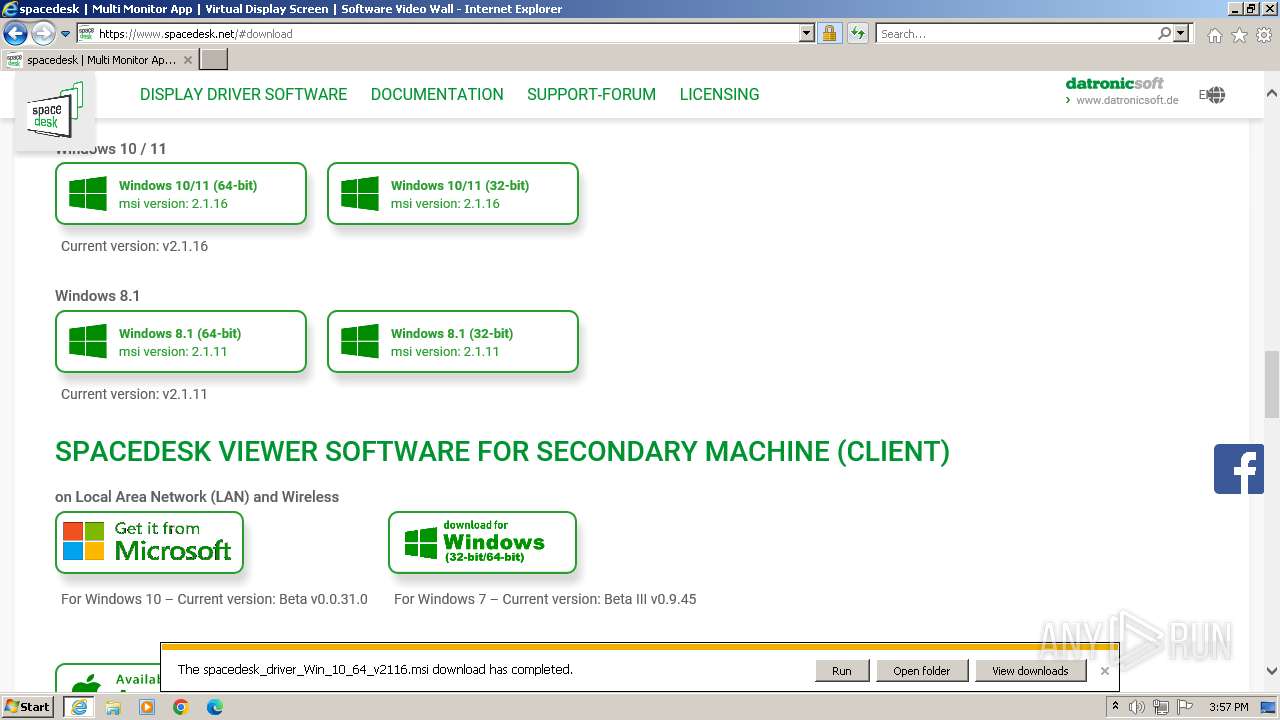Image resolution: width=1280 pixels, height=720 pixels.
Task: Open the recent pages dropdown arrow
Action: click(66, 34)
